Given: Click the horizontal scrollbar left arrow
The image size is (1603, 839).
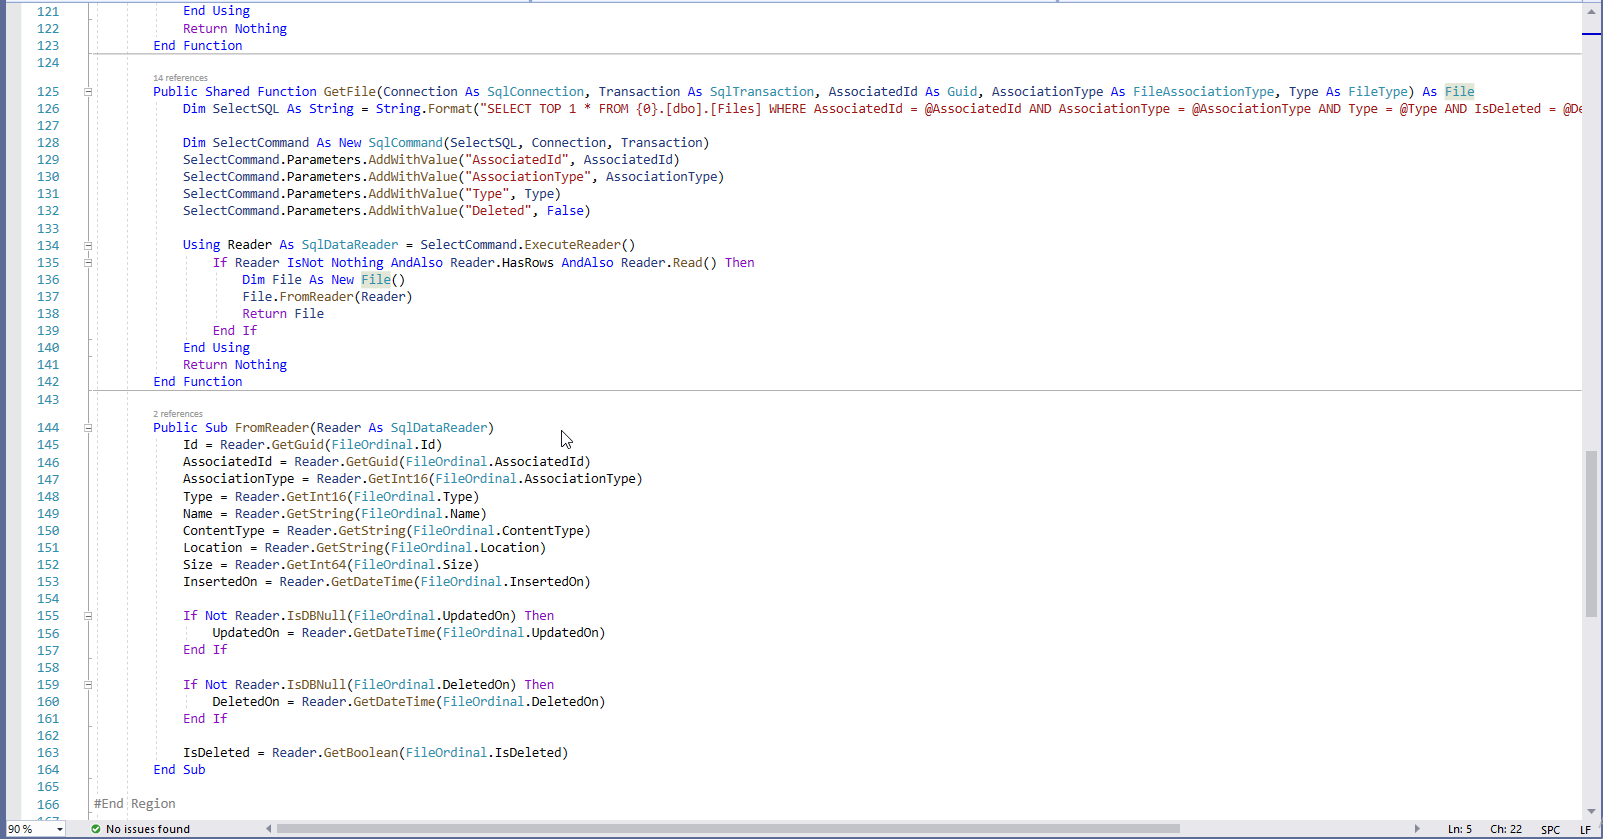Looking at the screenshot, I should click(268, 829).
